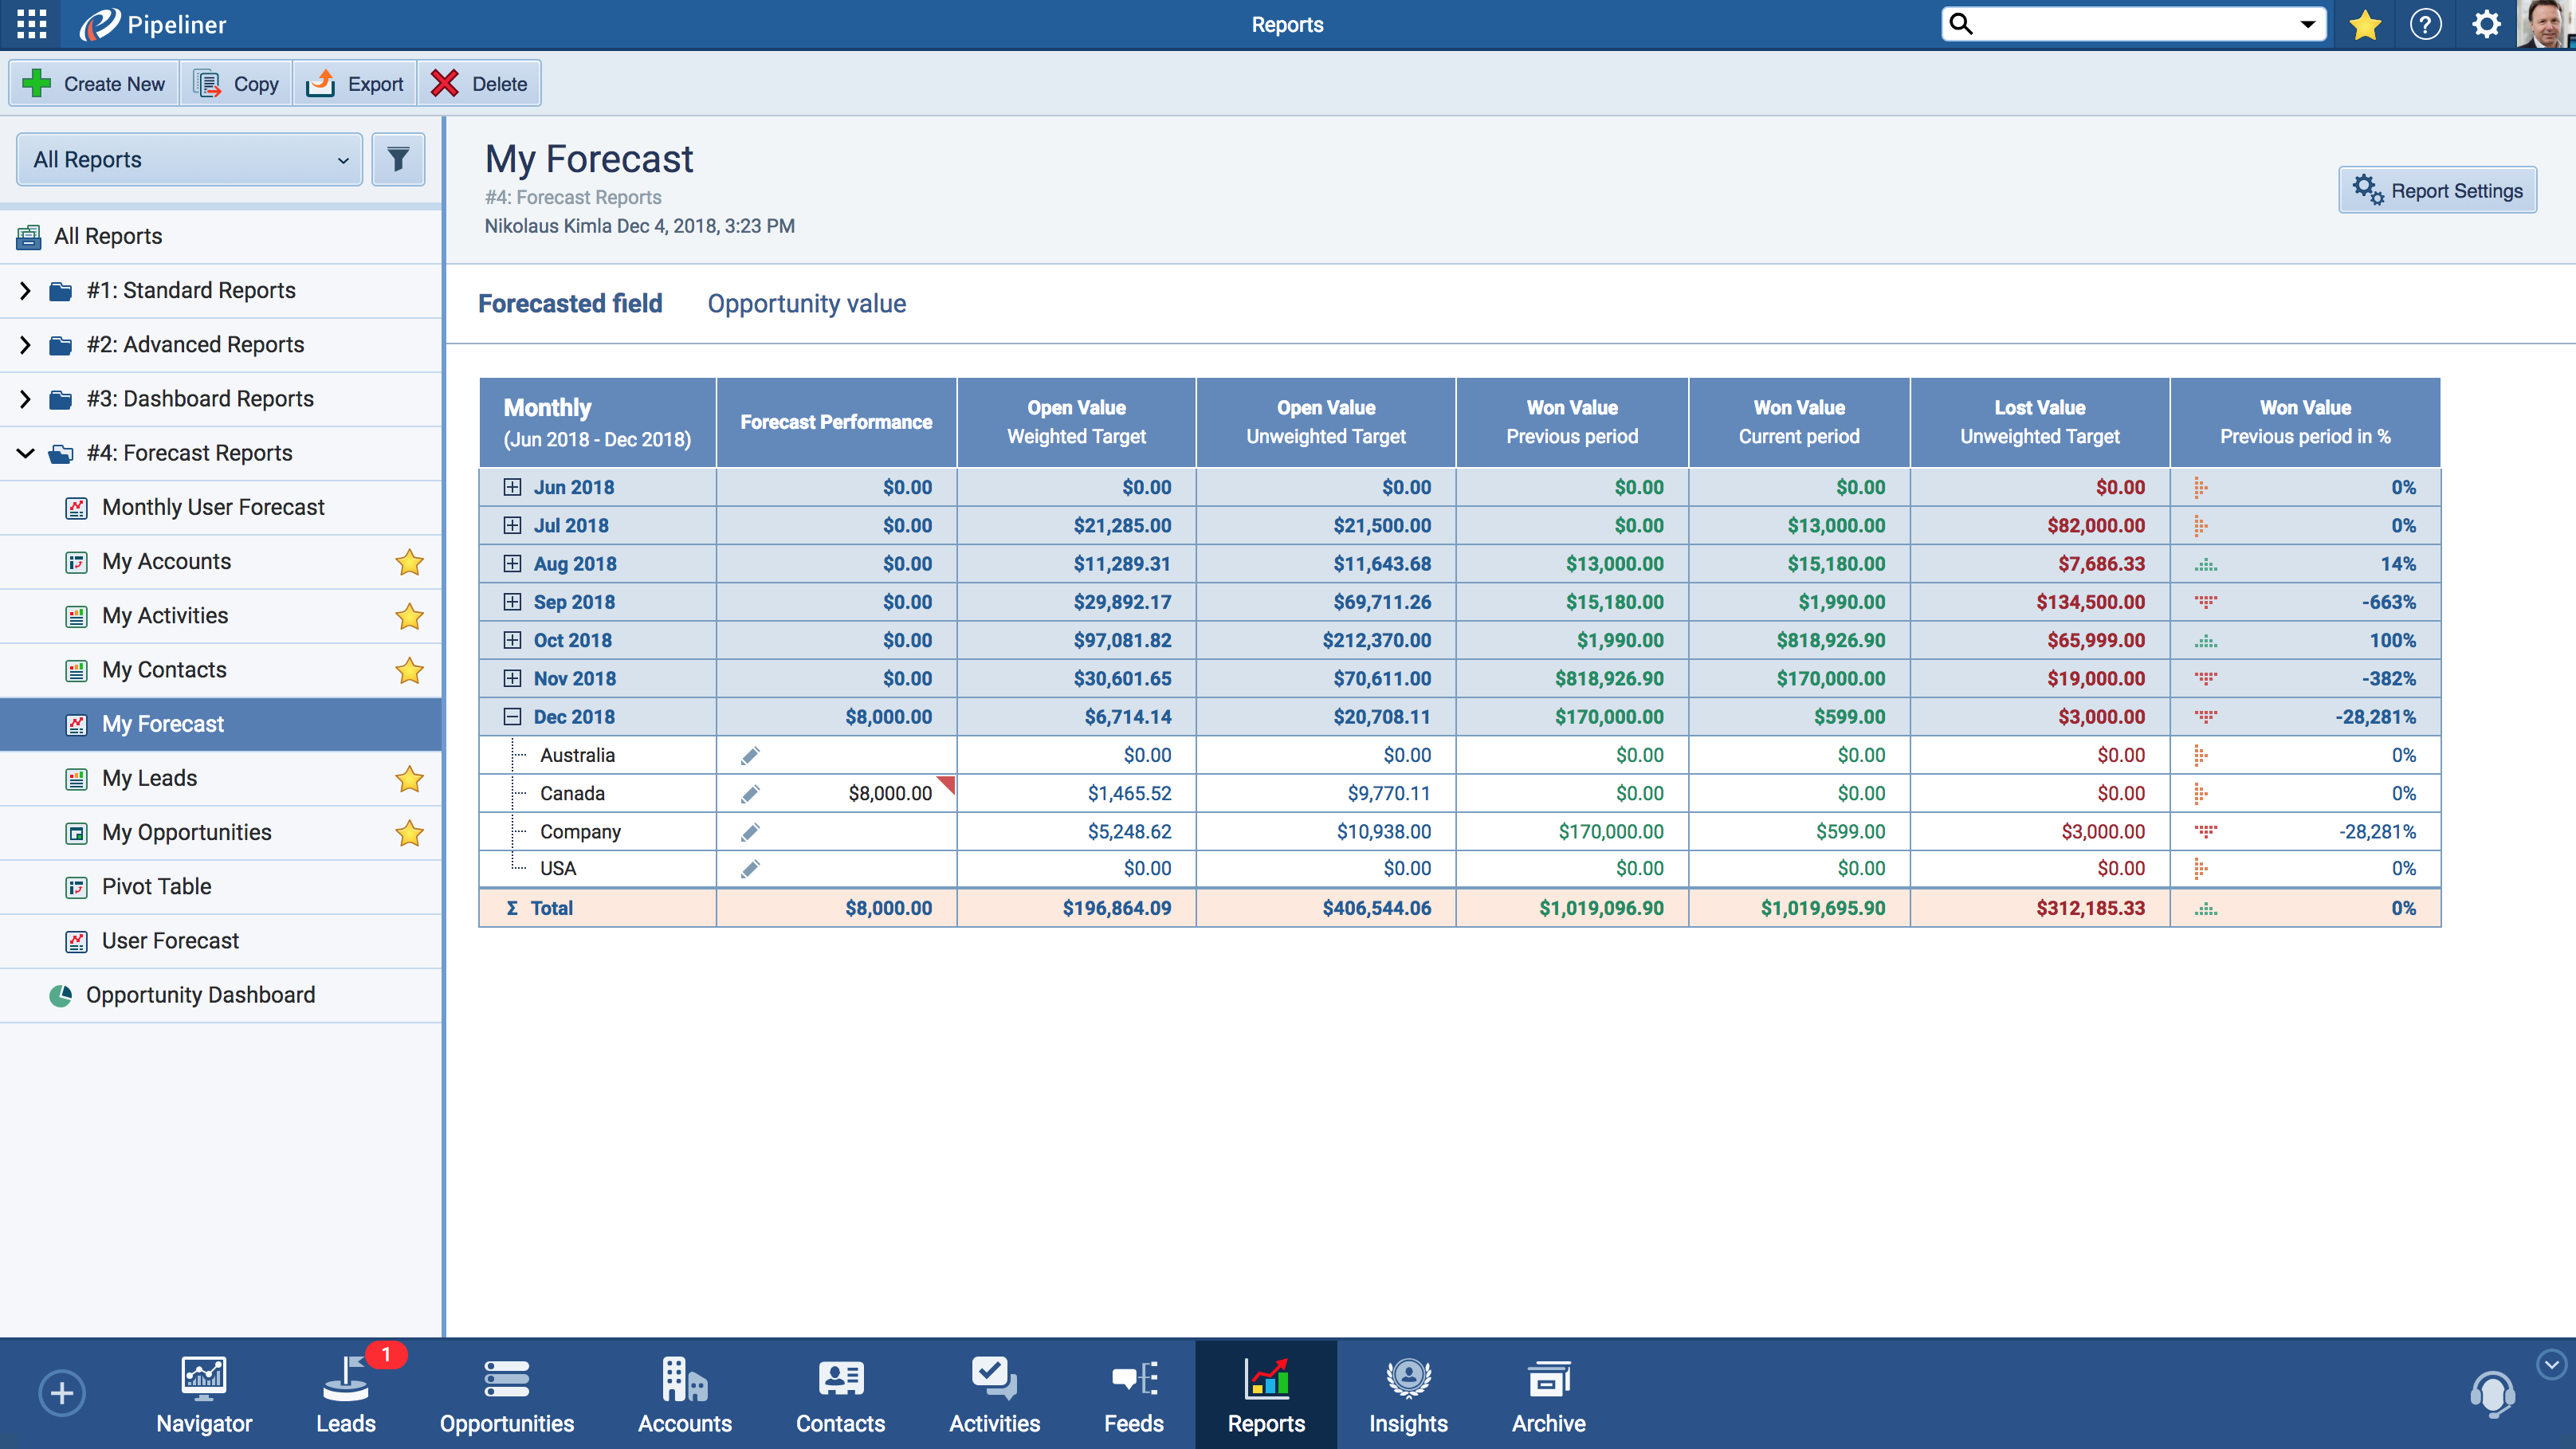Expand the Oct 2018 row
The width and height of the screenshot is (2576, 1449).
tap(512, 640)
